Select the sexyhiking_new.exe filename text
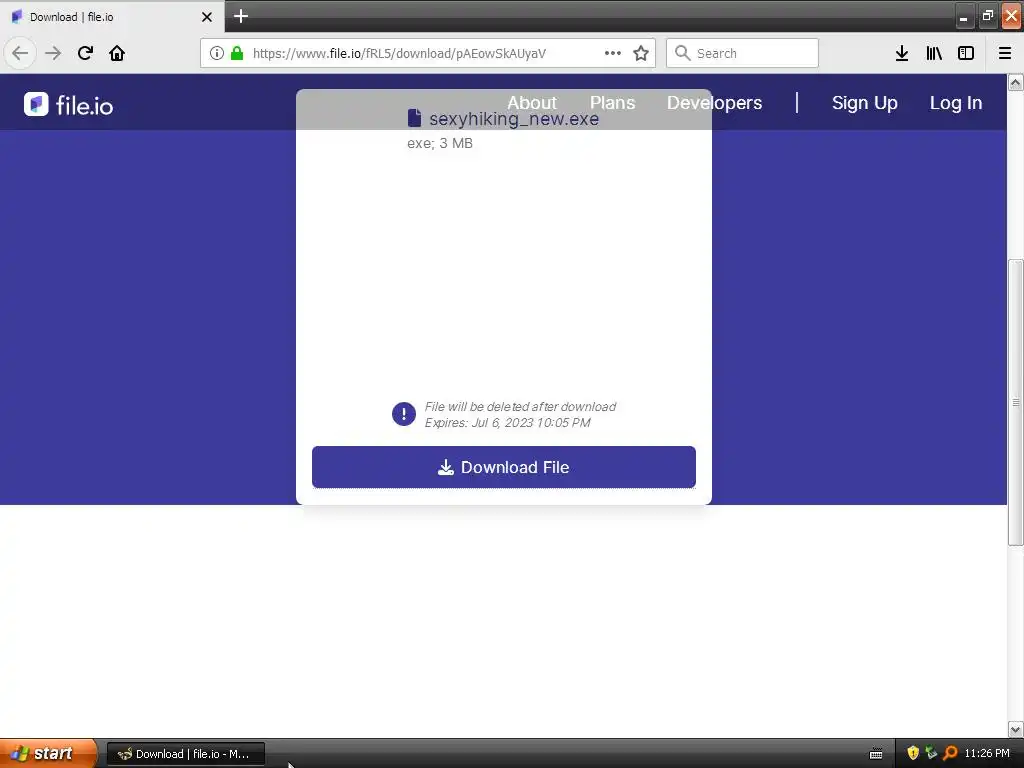The image size is (1024, 768). pos(514,119)
